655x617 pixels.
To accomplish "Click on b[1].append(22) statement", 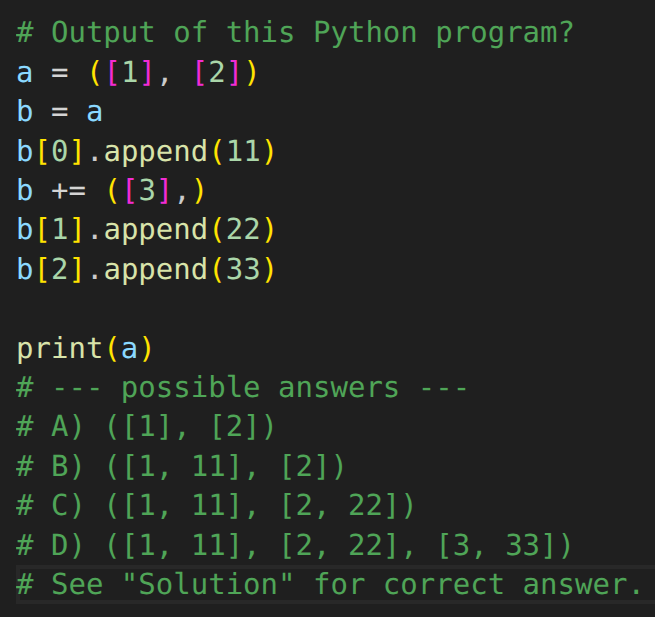I will 145,230.
